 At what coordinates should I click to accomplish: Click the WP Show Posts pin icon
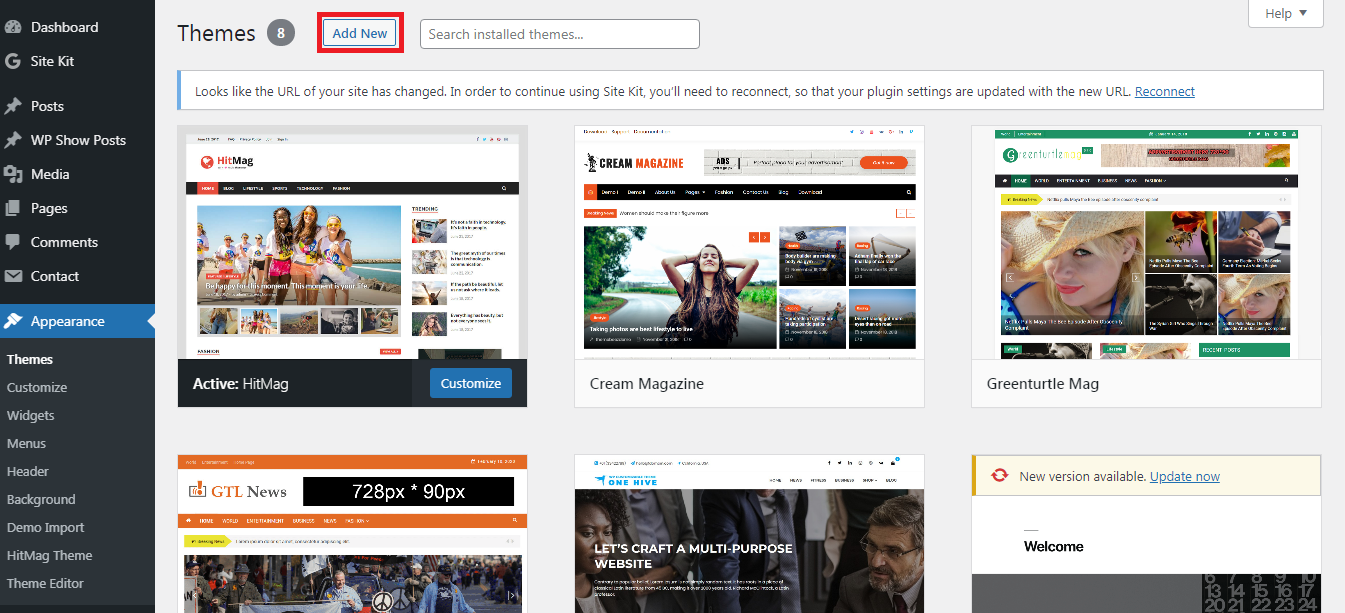pos(13,140)
